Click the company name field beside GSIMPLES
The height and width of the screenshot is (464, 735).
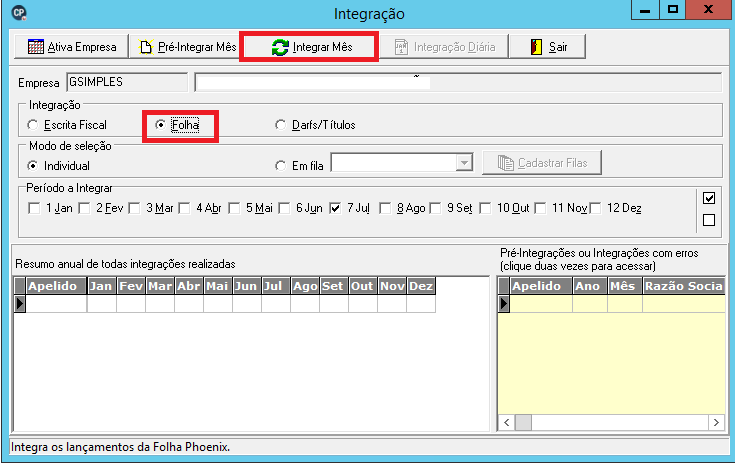458,82
